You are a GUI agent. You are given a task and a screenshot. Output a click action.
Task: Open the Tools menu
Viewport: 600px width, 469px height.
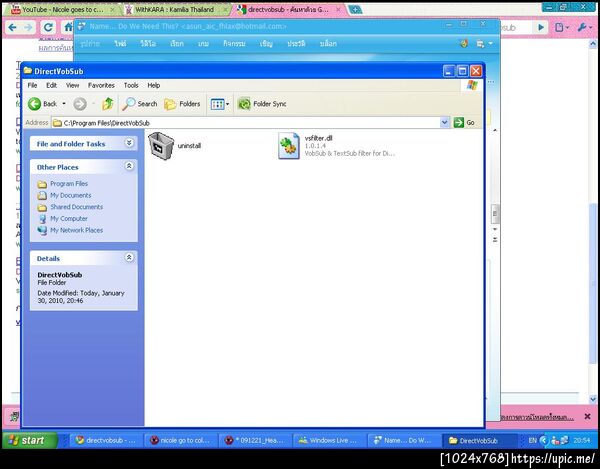pyautogui.click(x=131, y=85)
